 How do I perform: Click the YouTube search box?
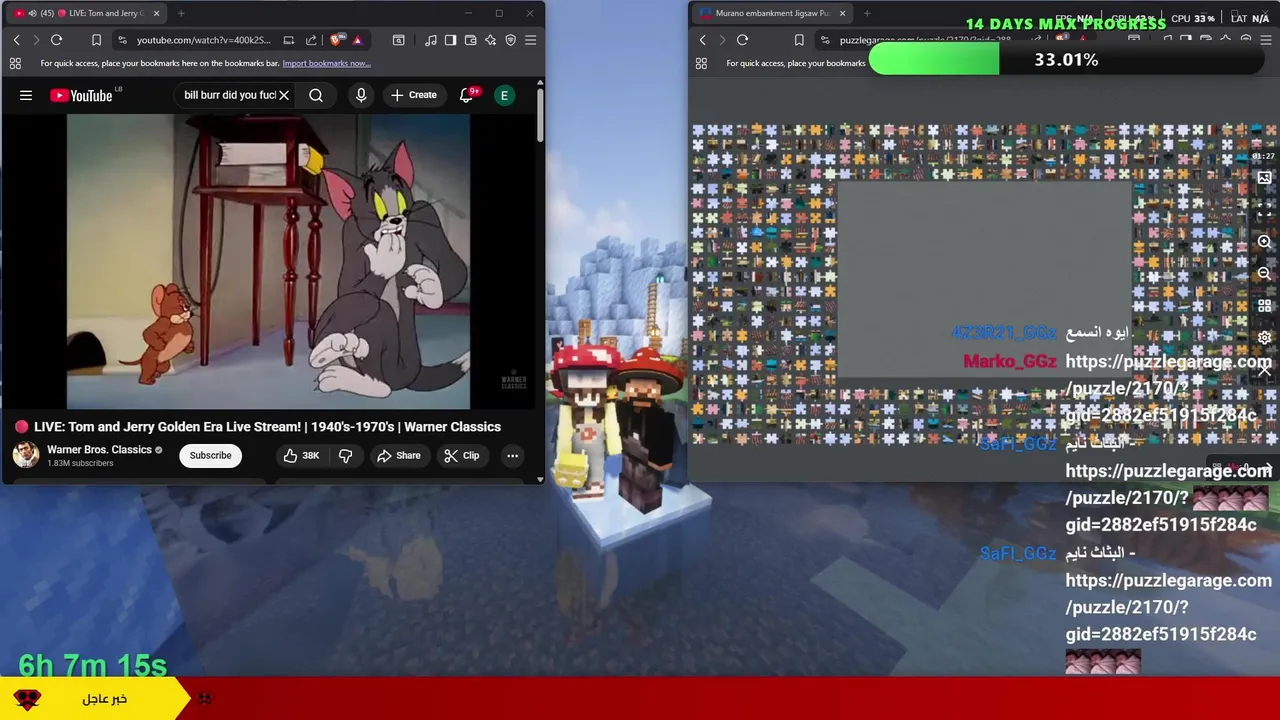pos(229,95)
